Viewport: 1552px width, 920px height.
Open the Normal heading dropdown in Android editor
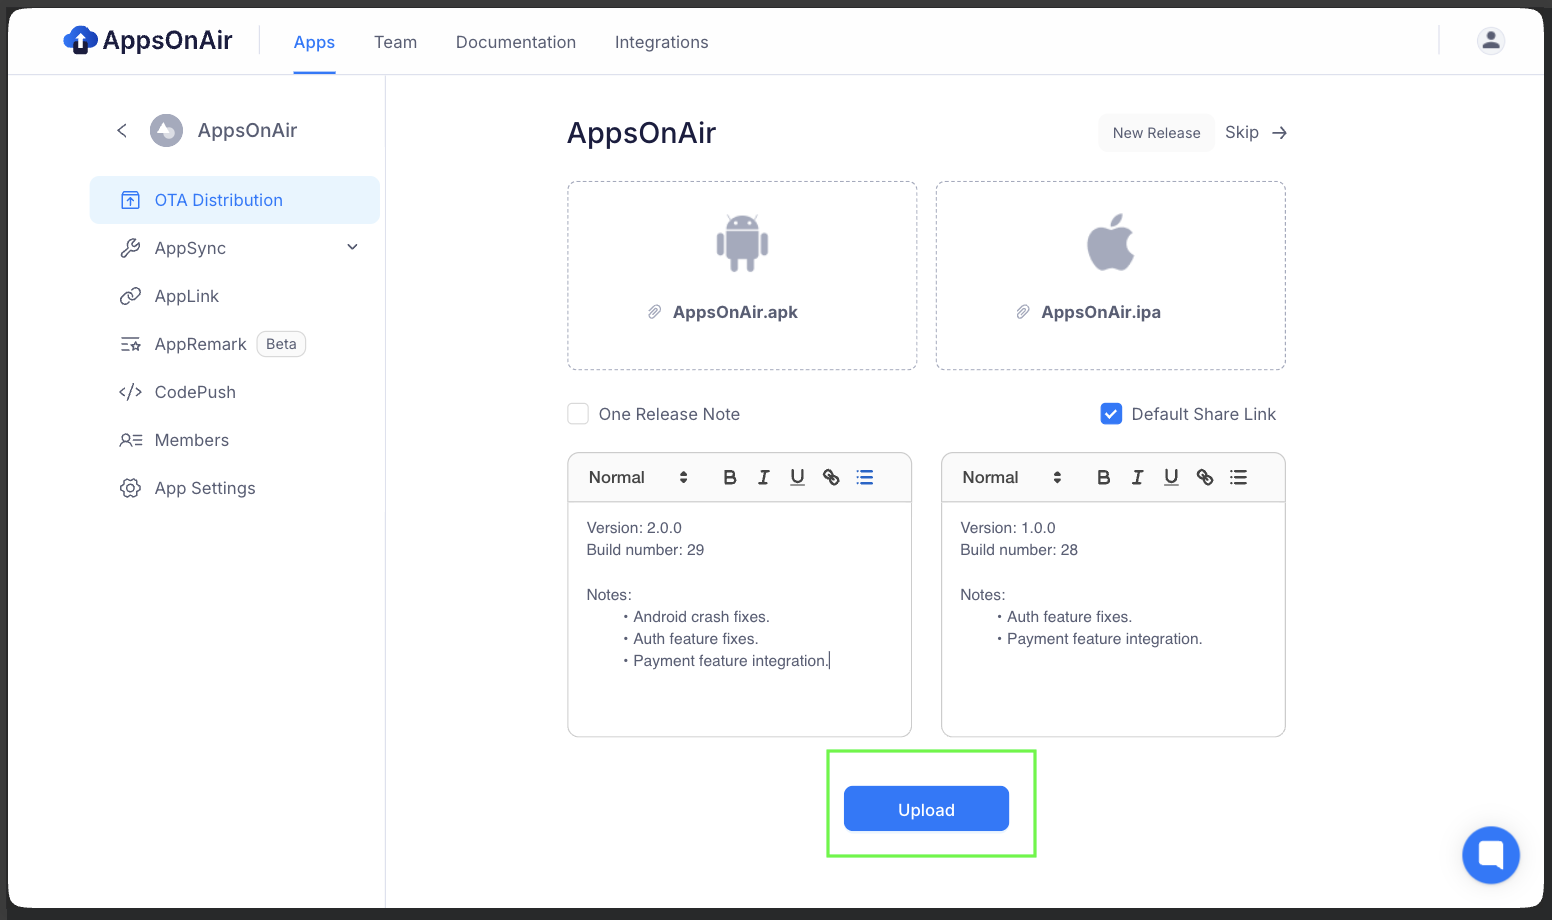(x=638, y=477)
